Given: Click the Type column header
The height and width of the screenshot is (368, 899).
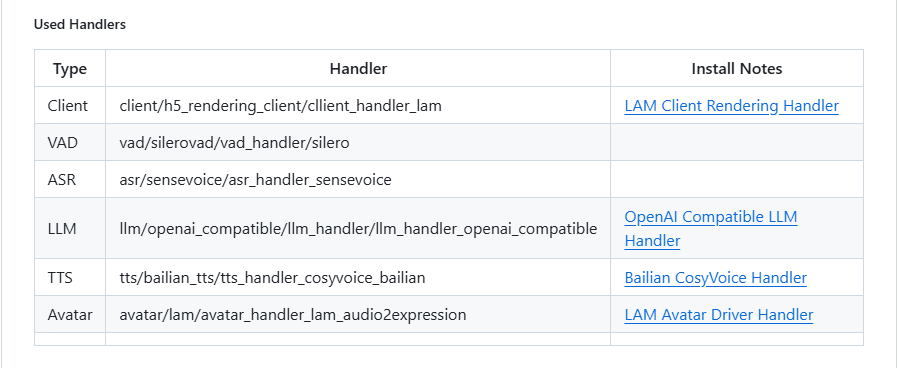Looking at the screenshot, I should click(x=70, y=69).
